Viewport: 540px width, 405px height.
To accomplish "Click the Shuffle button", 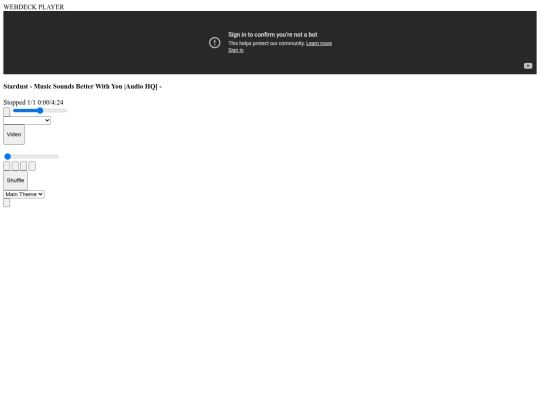I will tap(15, 180).
